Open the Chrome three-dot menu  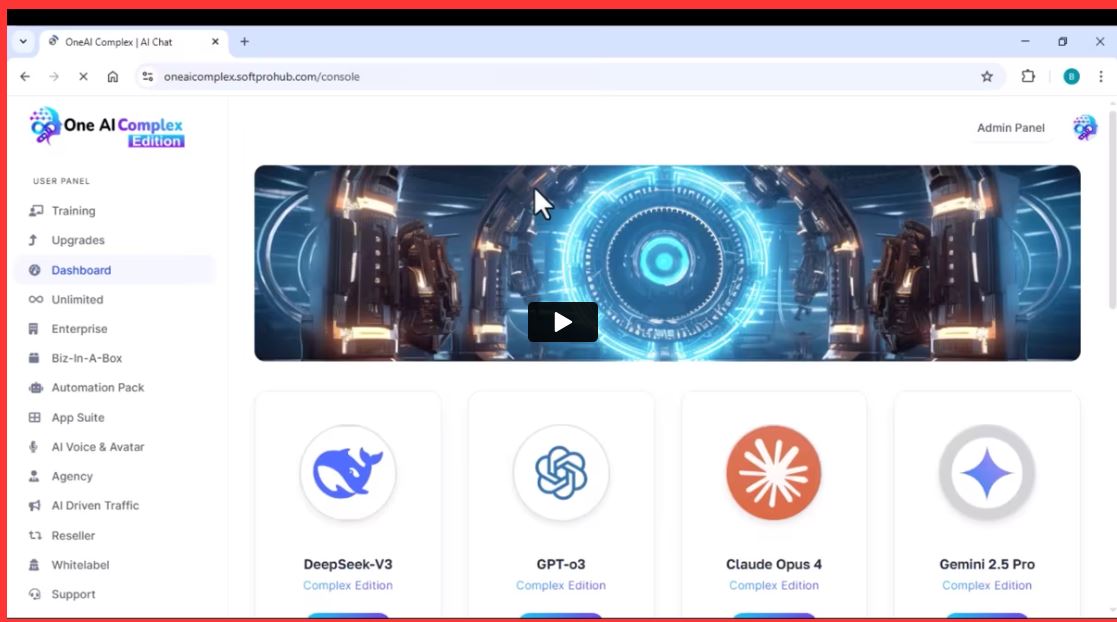point(1100,77)
